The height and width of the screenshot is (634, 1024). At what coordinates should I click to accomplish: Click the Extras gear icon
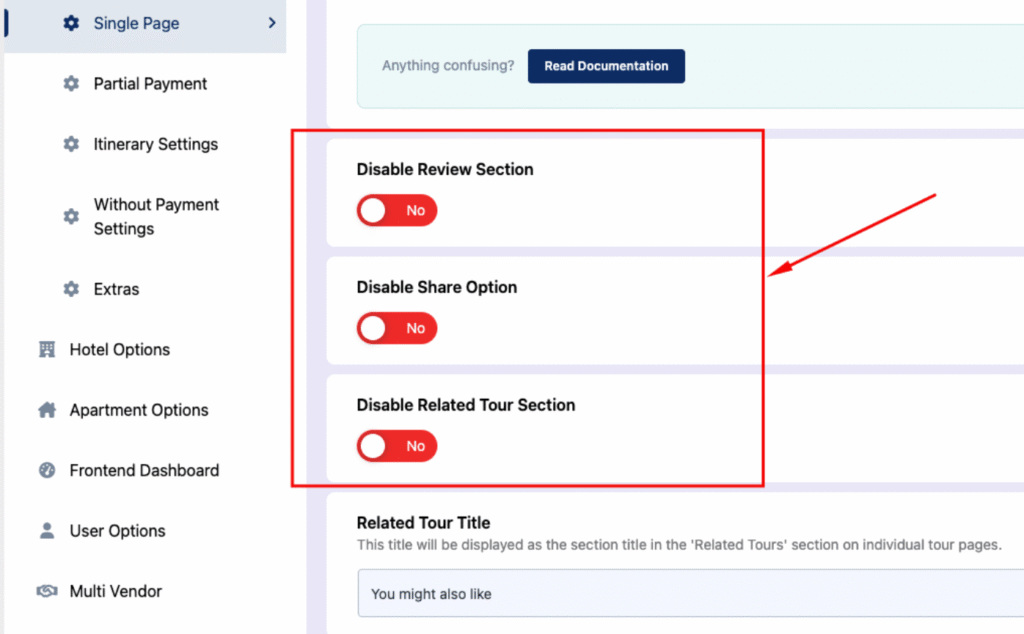(x=71, y=289)
